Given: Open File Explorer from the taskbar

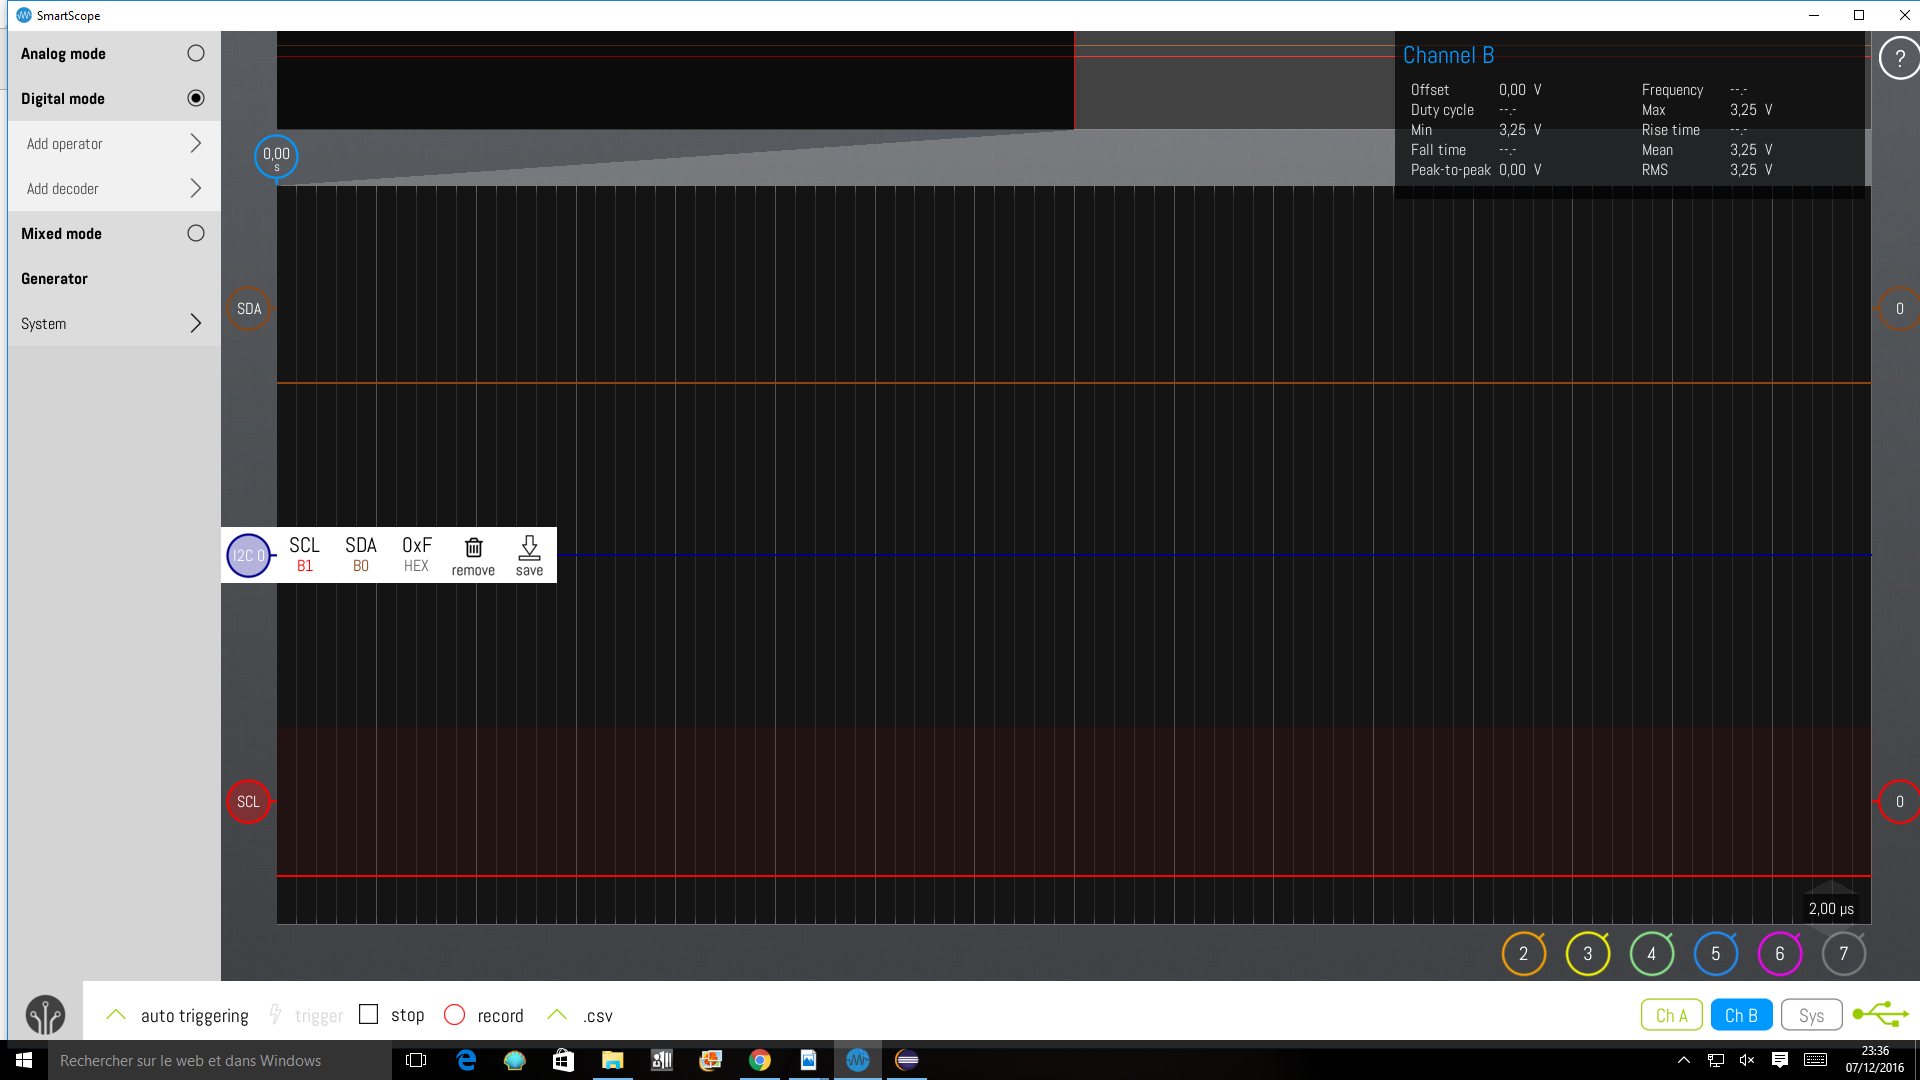Looking at the screenshot, I should 612,1060.
